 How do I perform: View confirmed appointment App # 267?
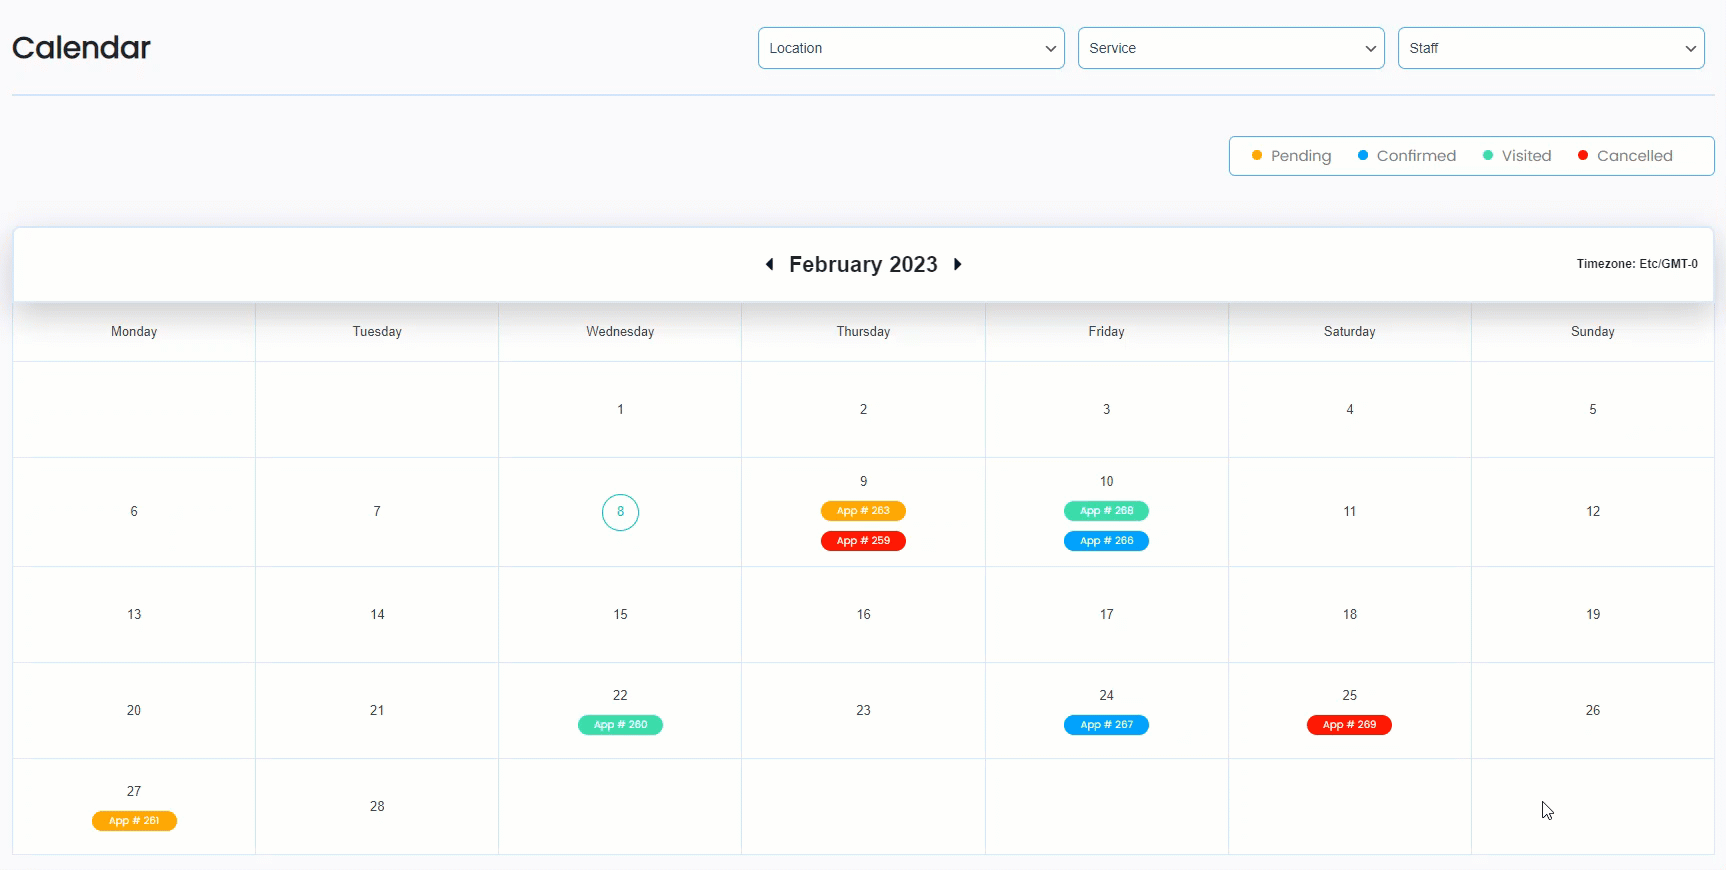click(x=1106, y=725)
